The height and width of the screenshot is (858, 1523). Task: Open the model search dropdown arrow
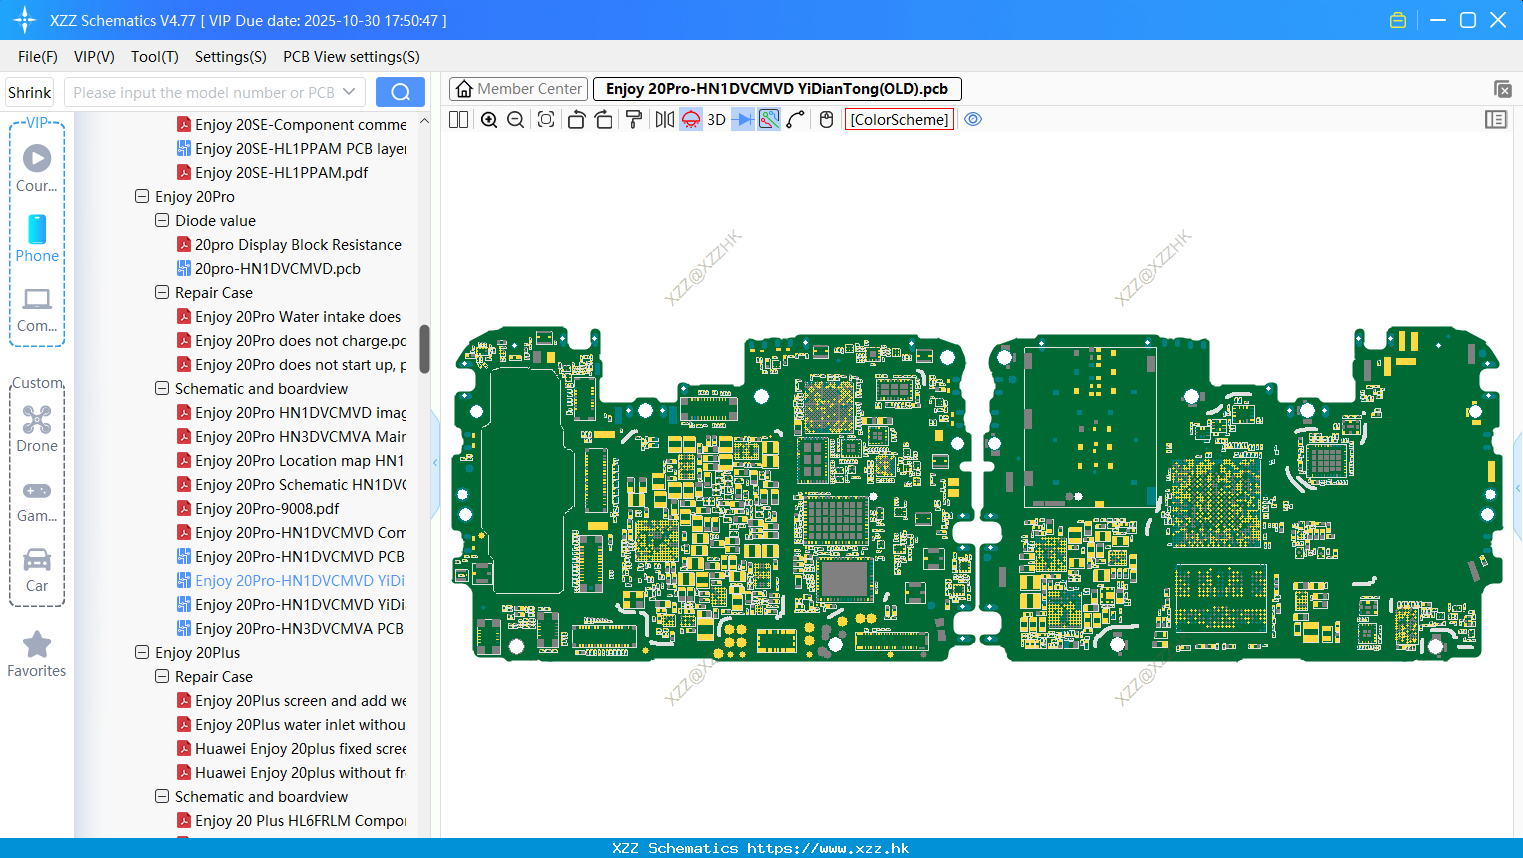point(349,92)
